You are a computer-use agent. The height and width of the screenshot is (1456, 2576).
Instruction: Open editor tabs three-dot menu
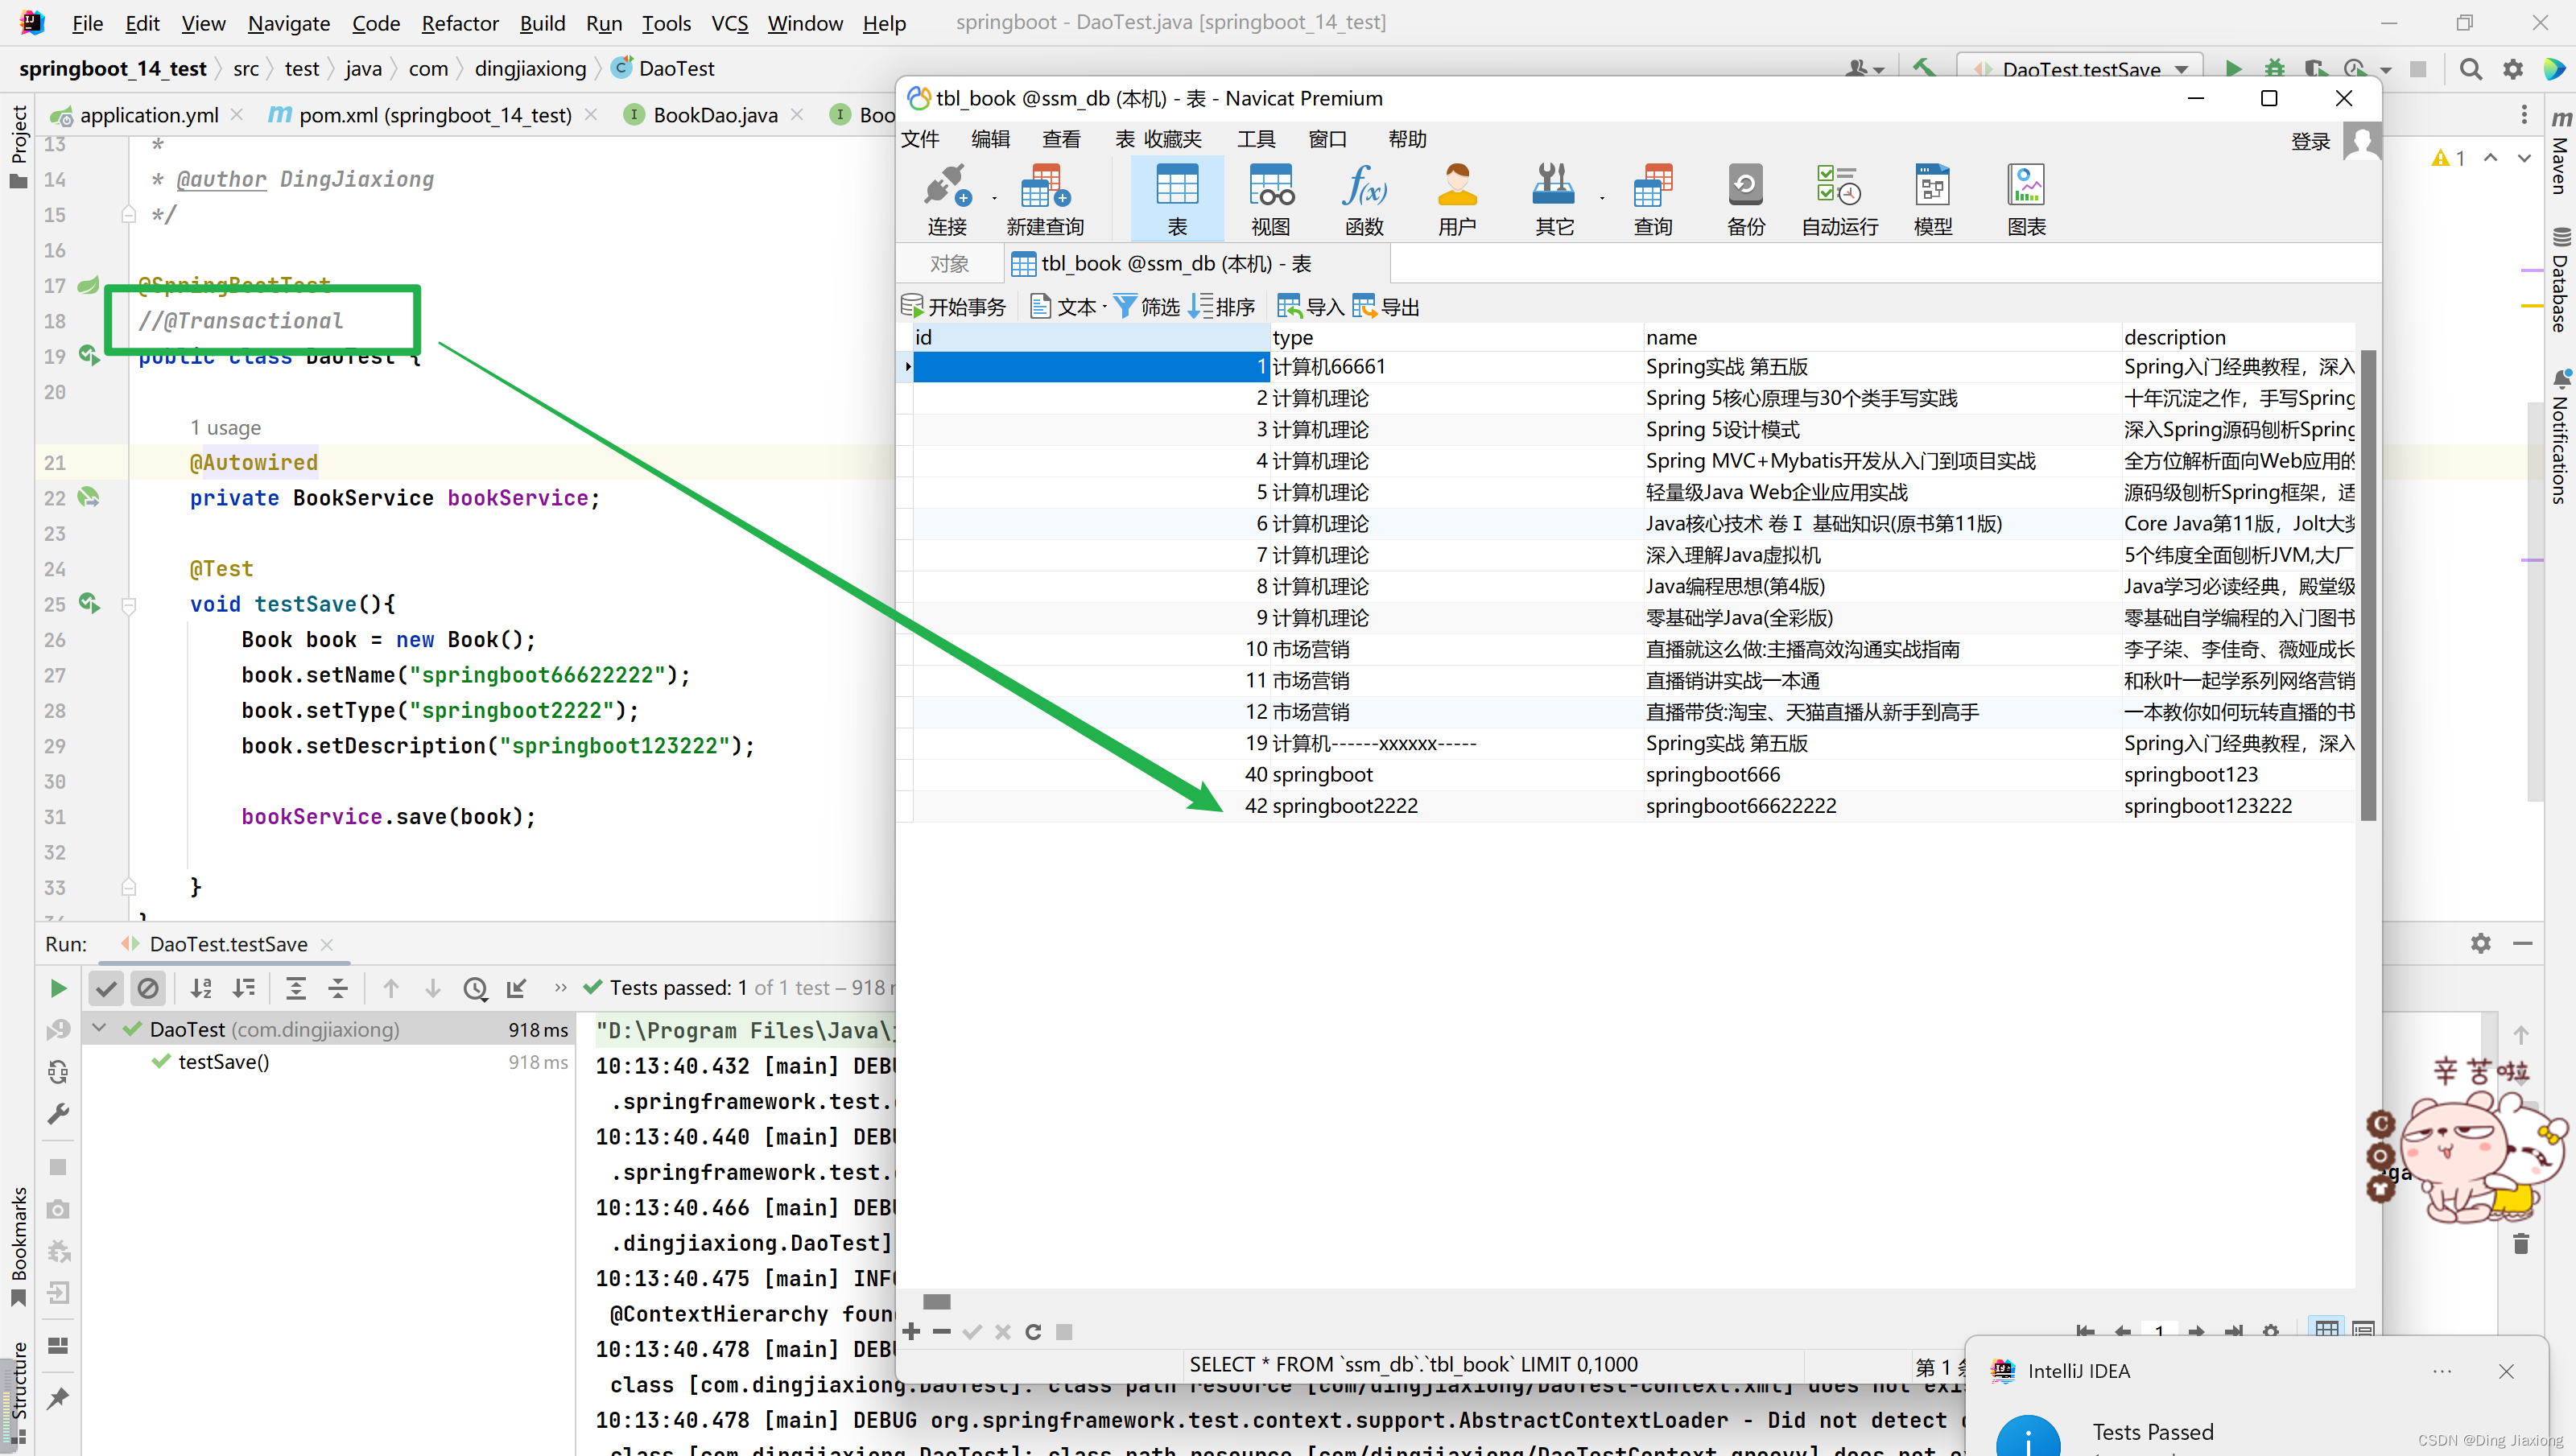click(2524, 114)
